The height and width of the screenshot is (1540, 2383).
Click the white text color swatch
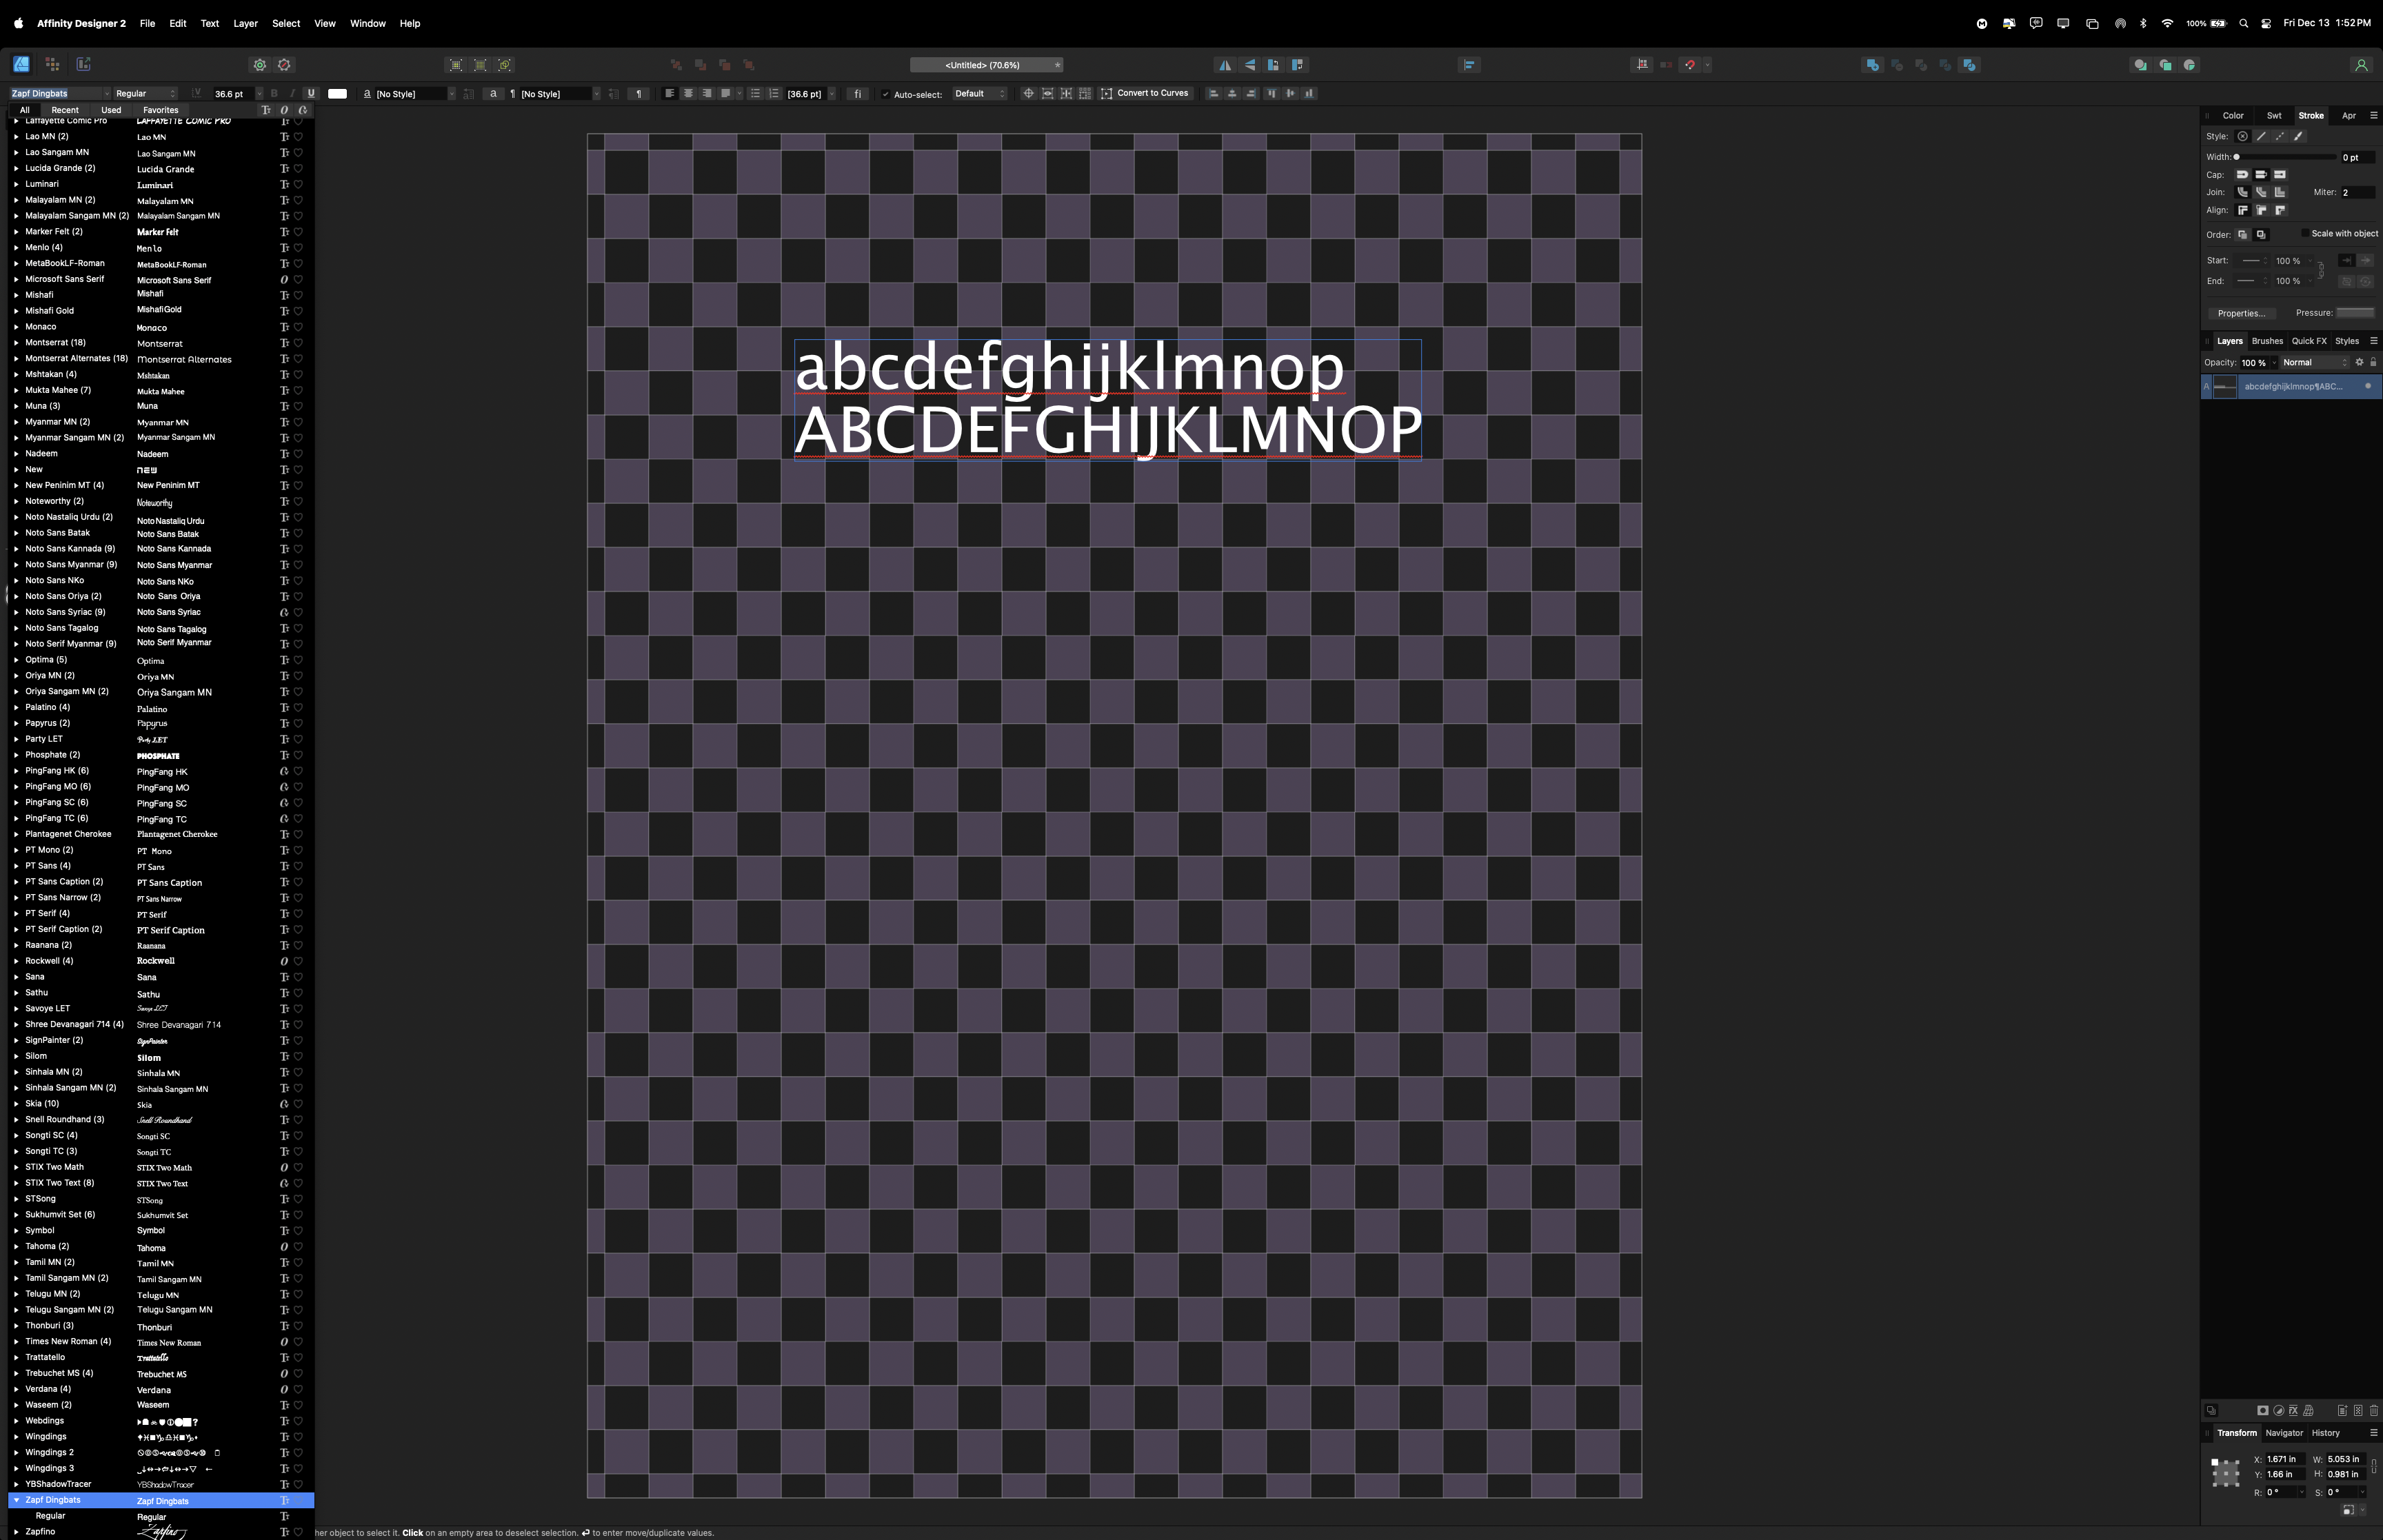[338, 93]
